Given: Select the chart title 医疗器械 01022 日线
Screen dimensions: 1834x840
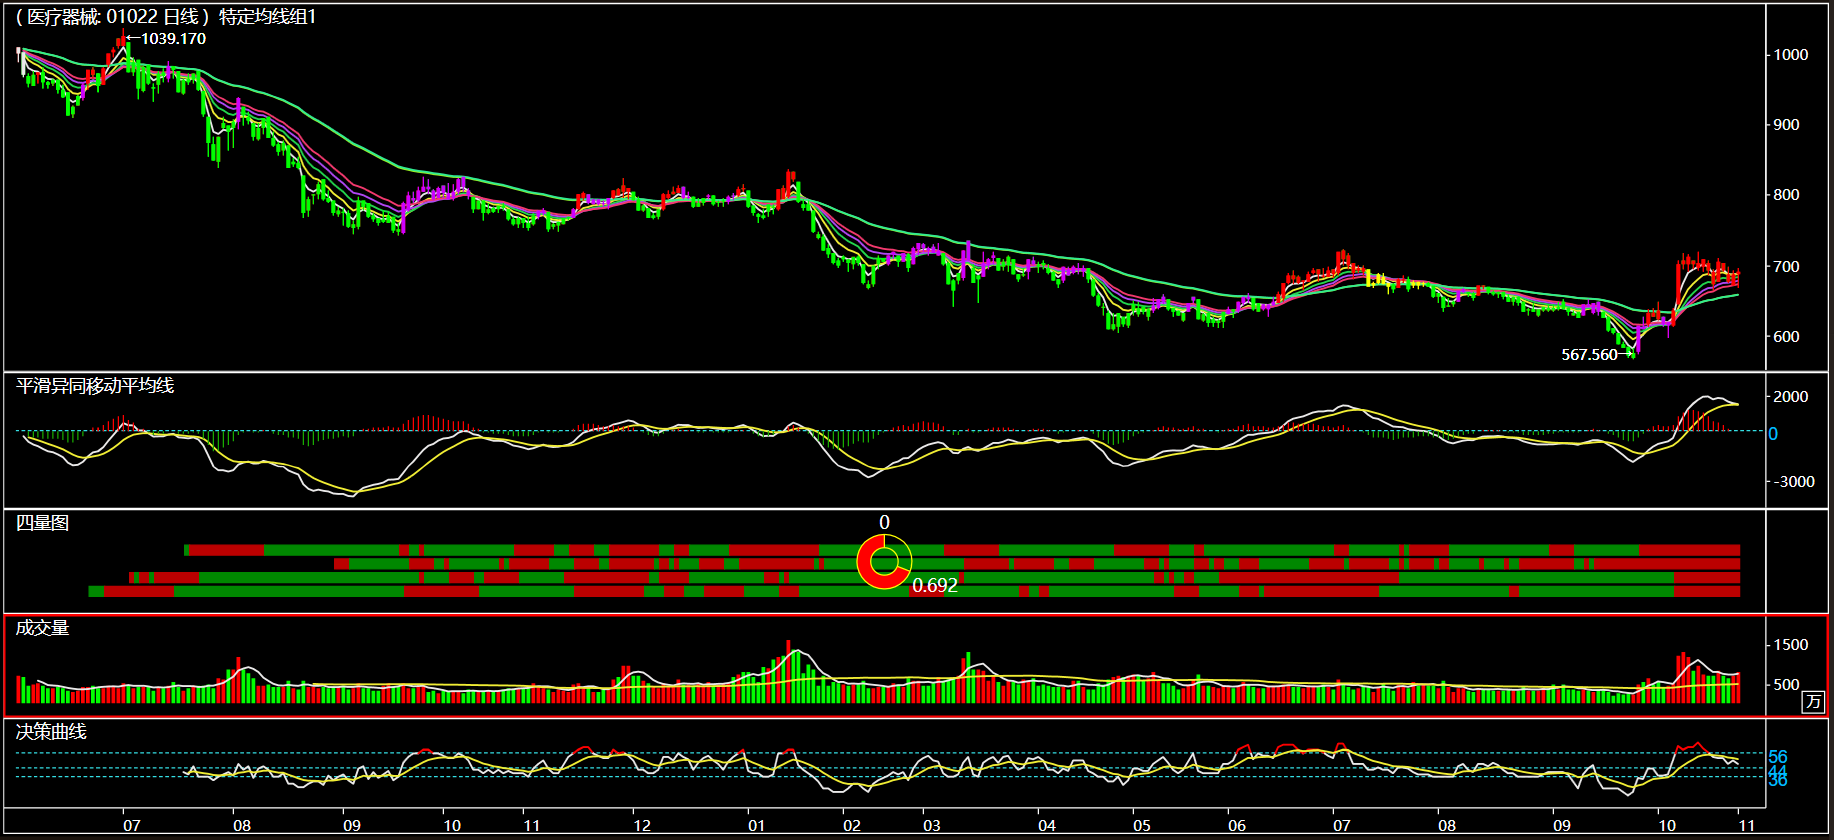Looking at the screenshot, I should pyautogui.click(x=112, y=17).
